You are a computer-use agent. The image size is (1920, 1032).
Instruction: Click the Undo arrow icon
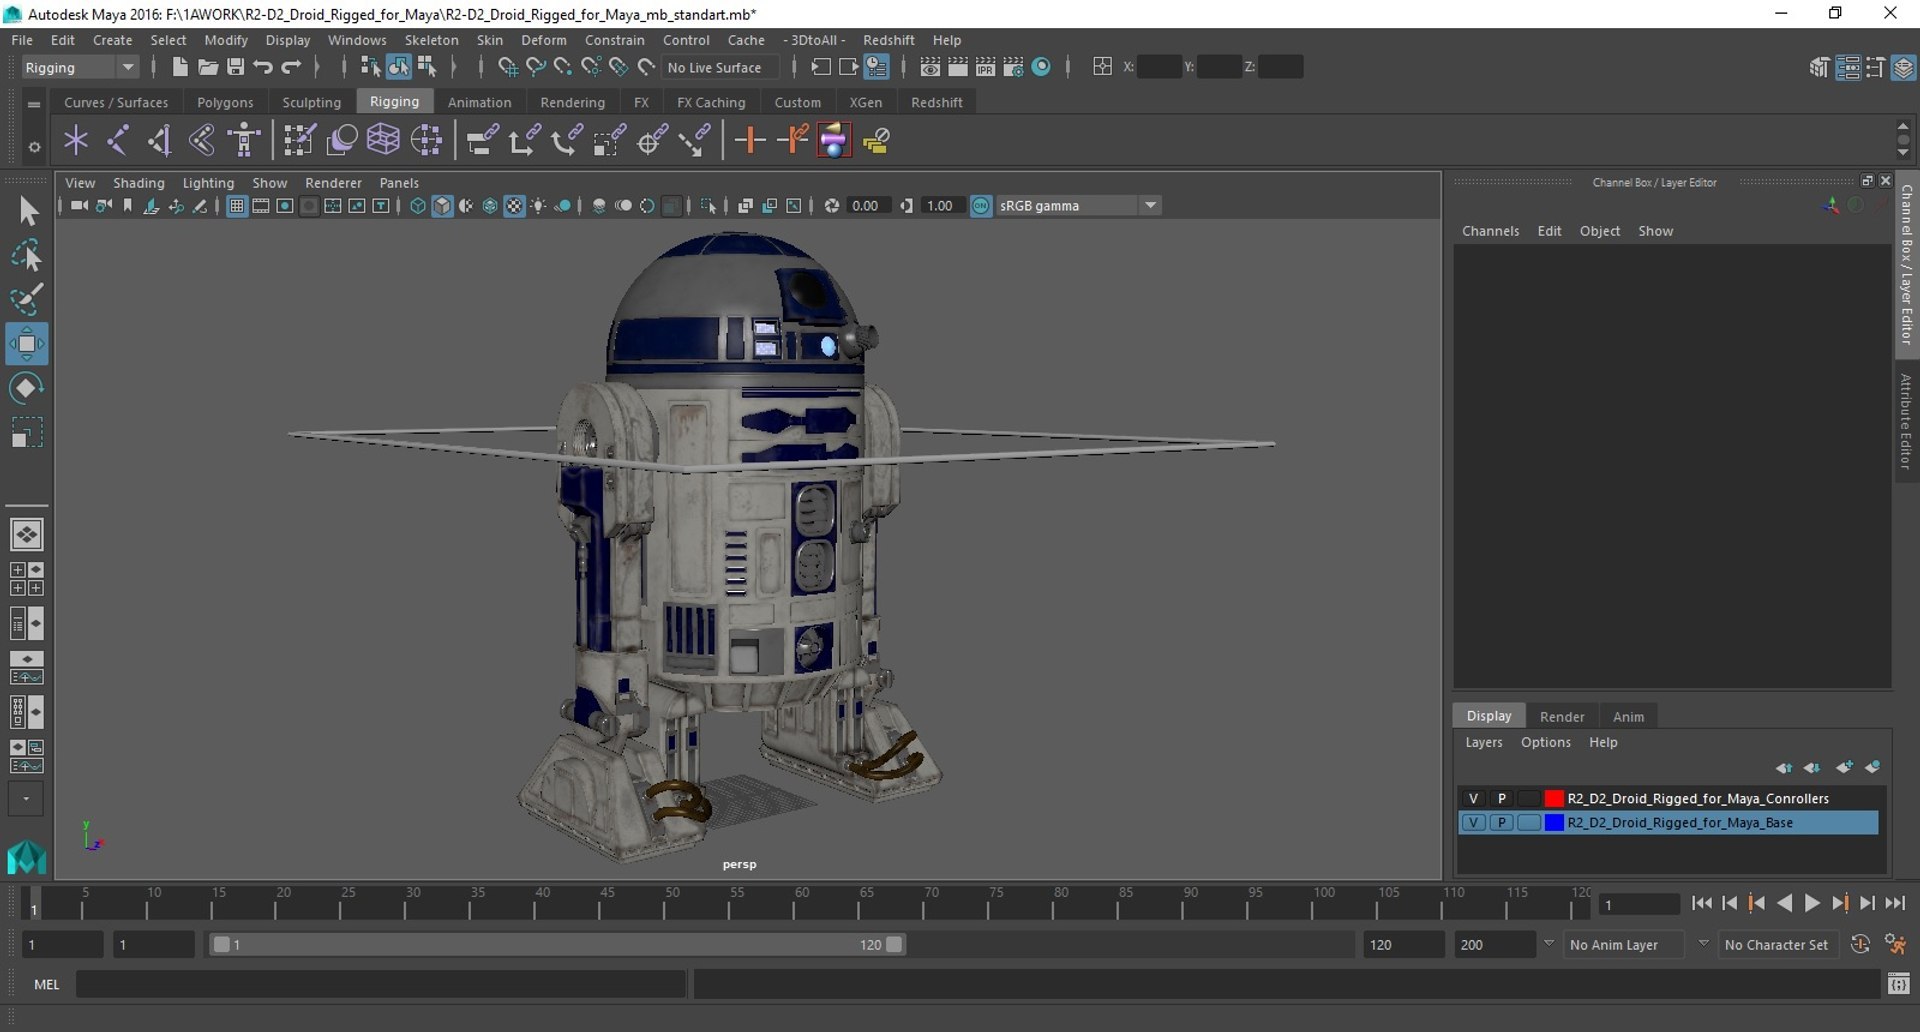coord(263,67)
